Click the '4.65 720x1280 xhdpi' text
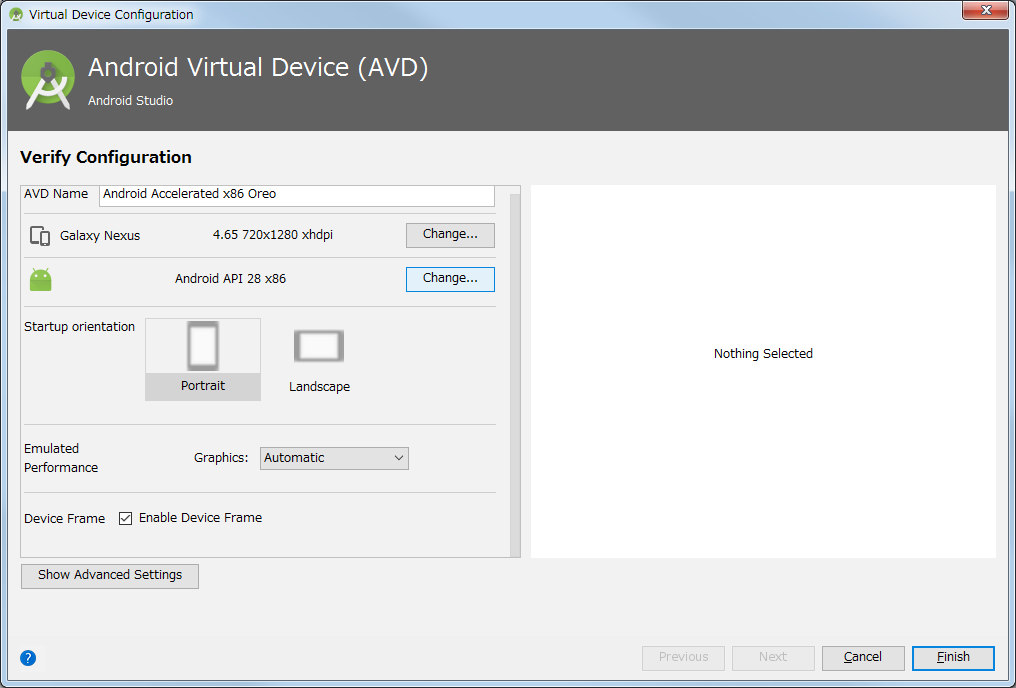The width and height of the screenshot is (1016, 688). click(273, 235)
